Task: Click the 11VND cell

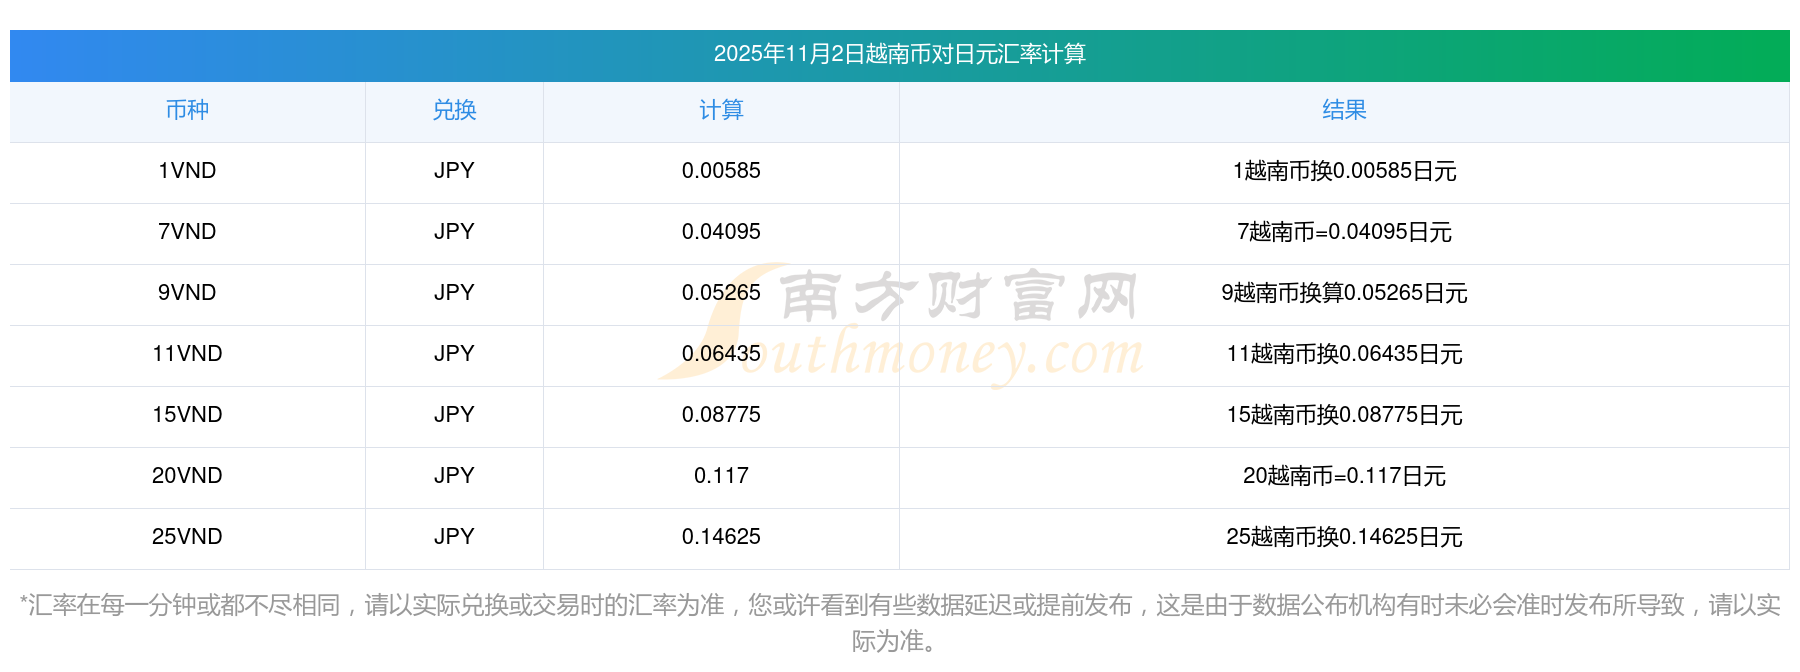Action: [187, 354]
